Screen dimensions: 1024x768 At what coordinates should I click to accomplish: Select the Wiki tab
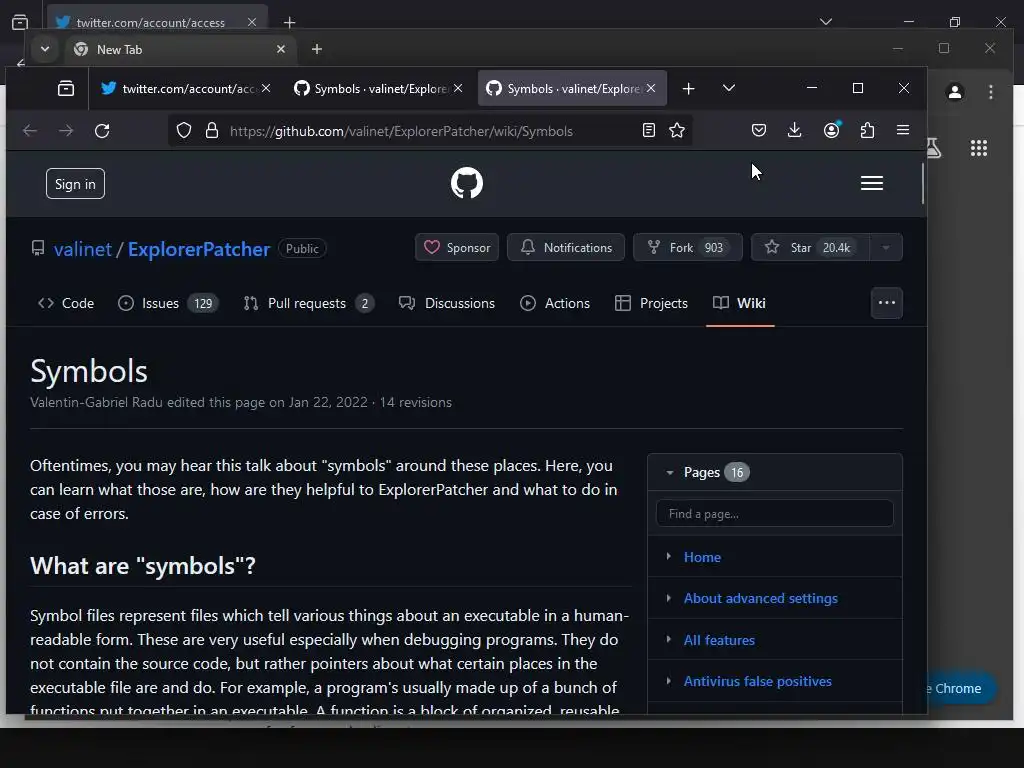[739, 303]
